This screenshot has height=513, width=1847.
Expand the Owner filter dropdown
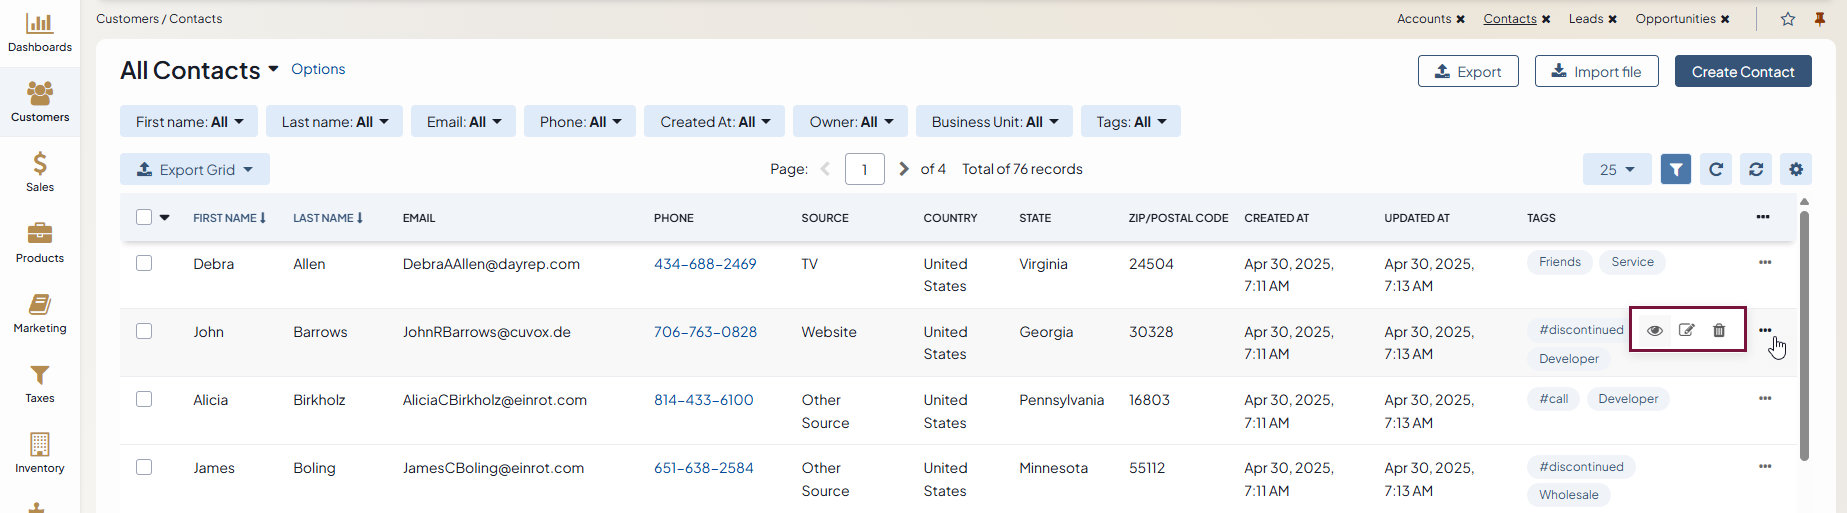(851, 122)
